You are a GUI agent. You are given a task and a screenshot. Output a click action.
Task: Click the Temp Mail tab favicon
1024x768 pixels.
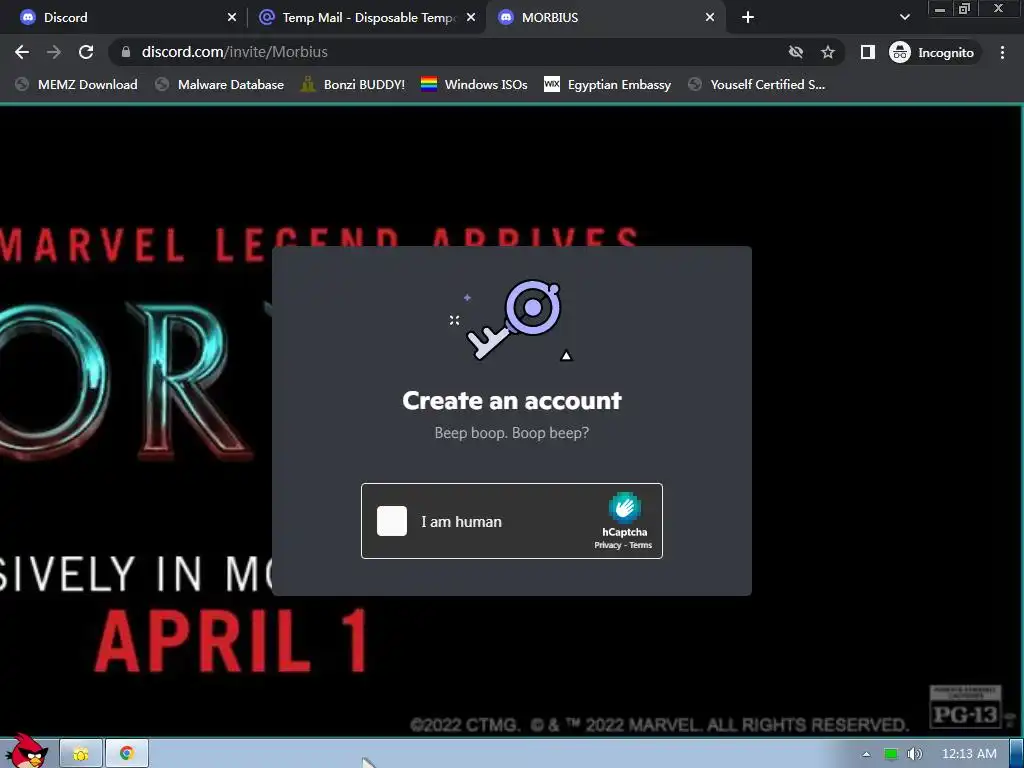pyautogui.click(x=267, y=18)
